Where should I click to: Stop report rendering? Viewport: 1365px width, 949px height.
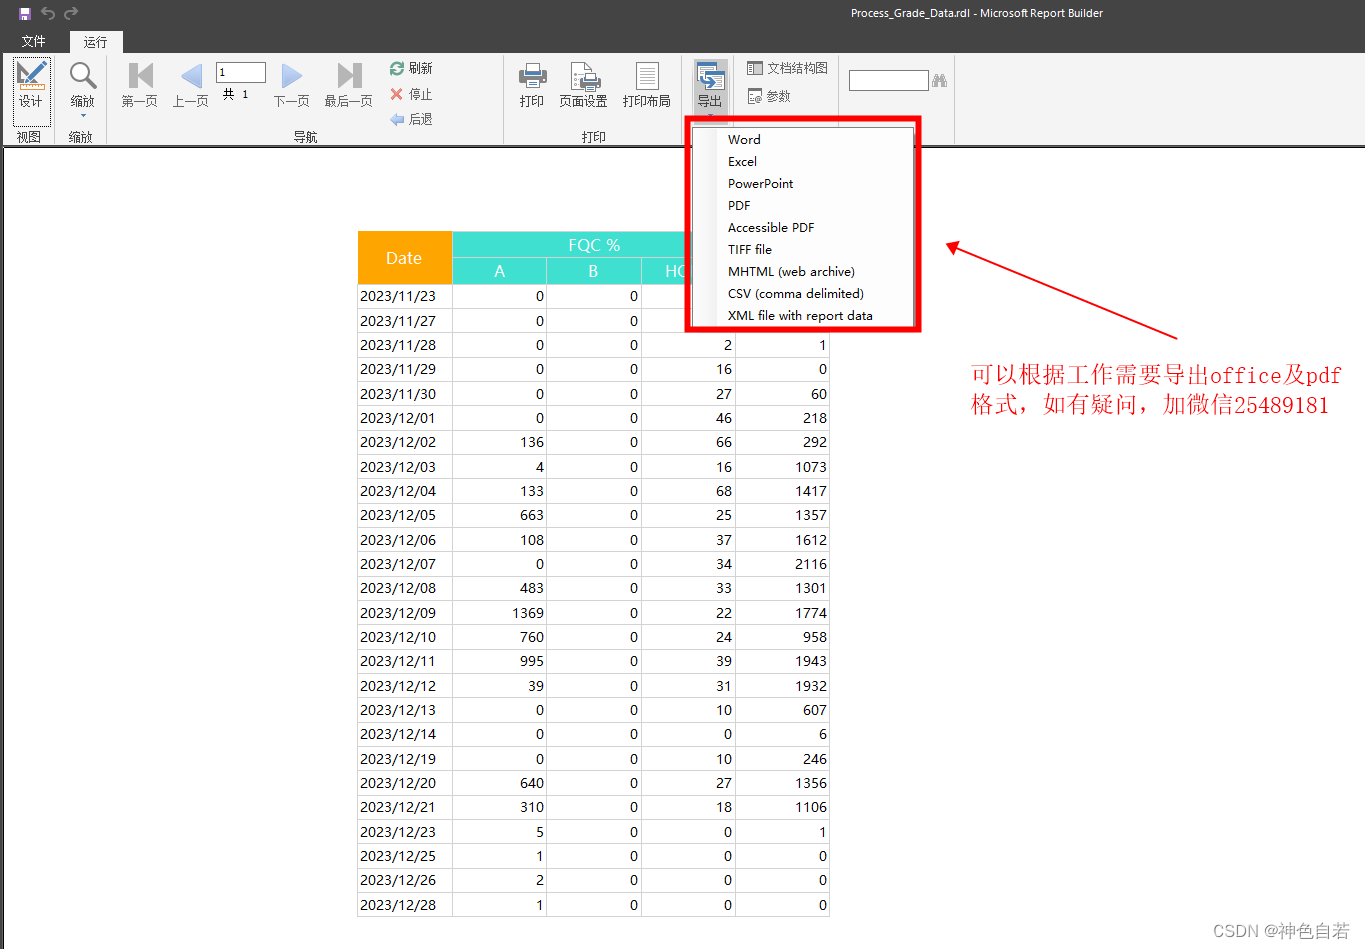pyautogui.click(x=411, y=94)
